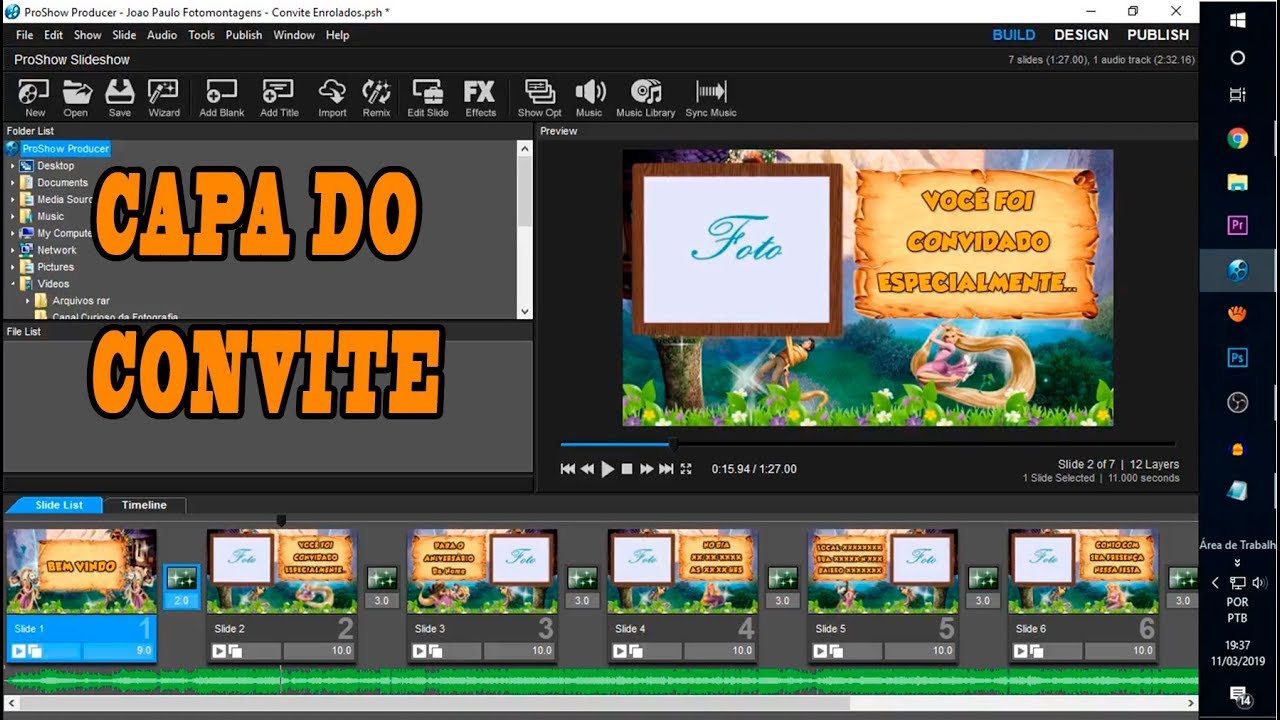Select the transition icon after Slide 4

click(x=782, y=578)
